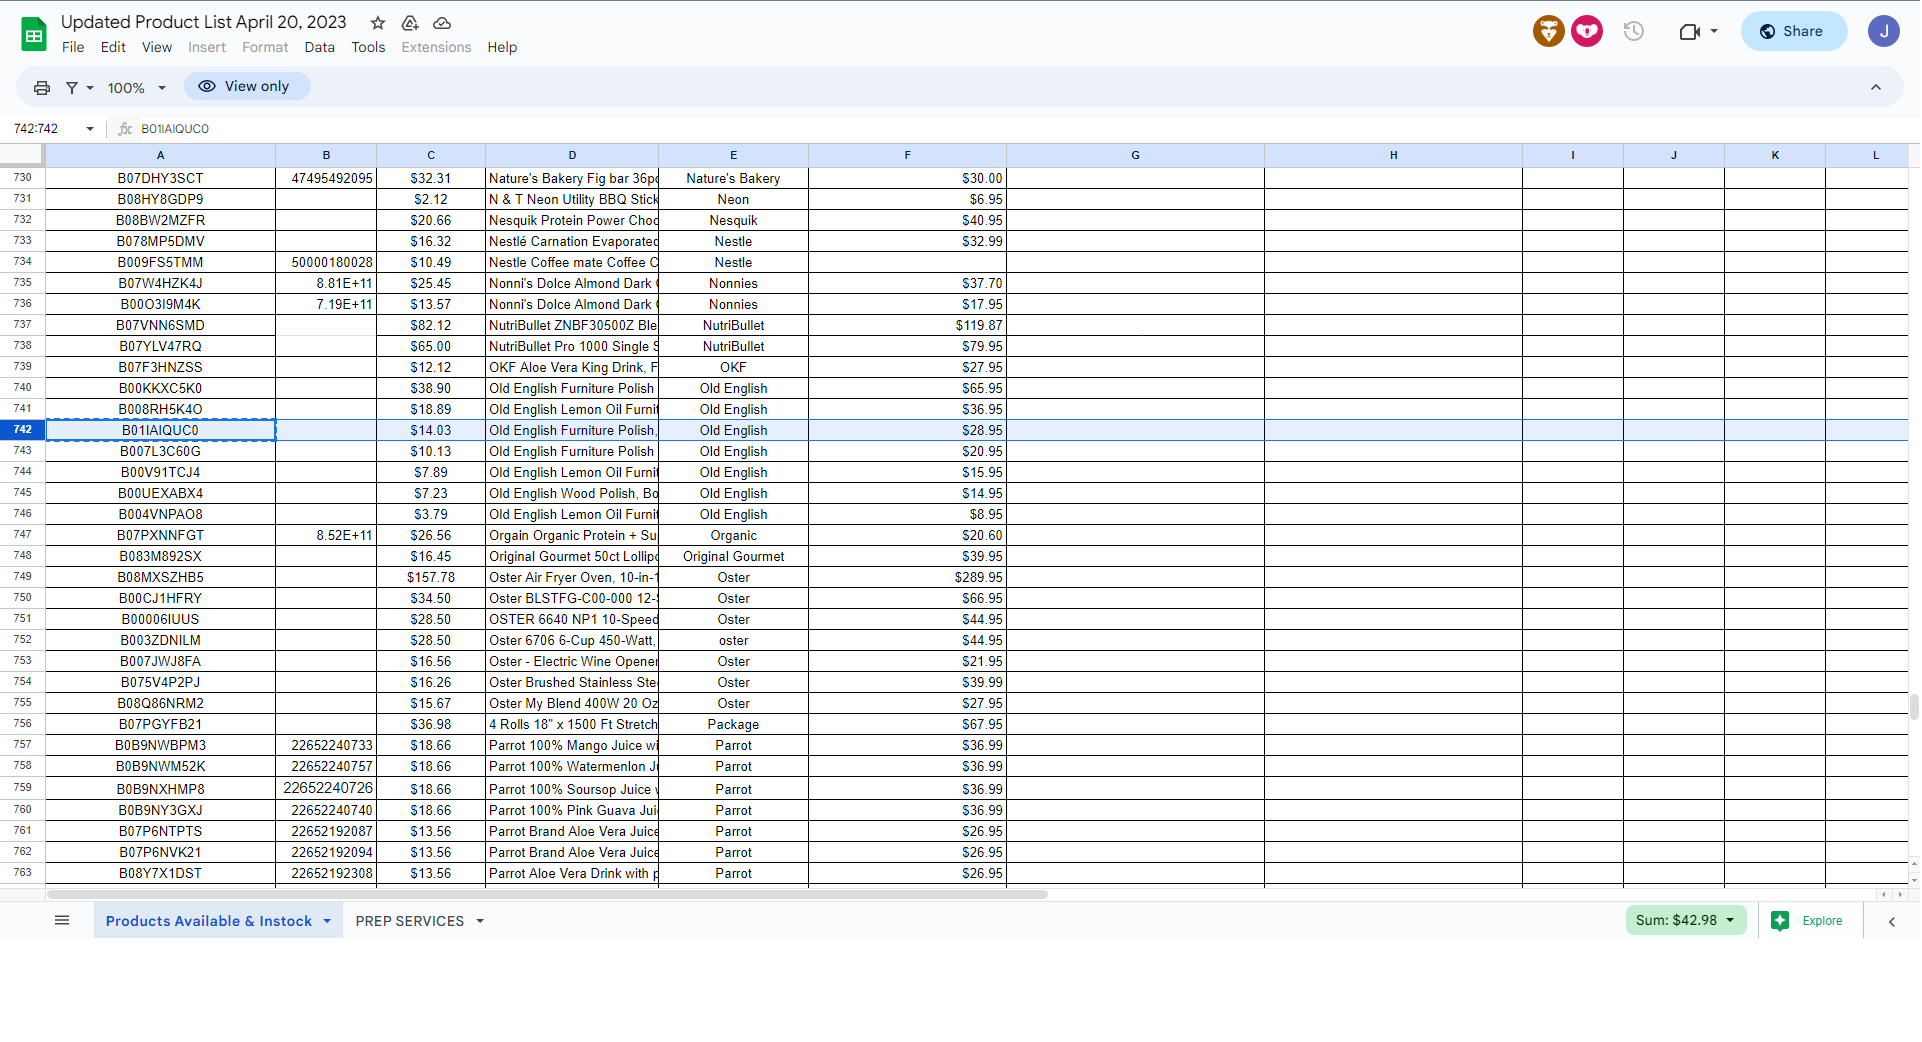The width and height of the screenshot is (1922, 1042).
Task: Select the Orgain Organic Protein product cell
Action: pyautogui.click(x=572, y=535)
